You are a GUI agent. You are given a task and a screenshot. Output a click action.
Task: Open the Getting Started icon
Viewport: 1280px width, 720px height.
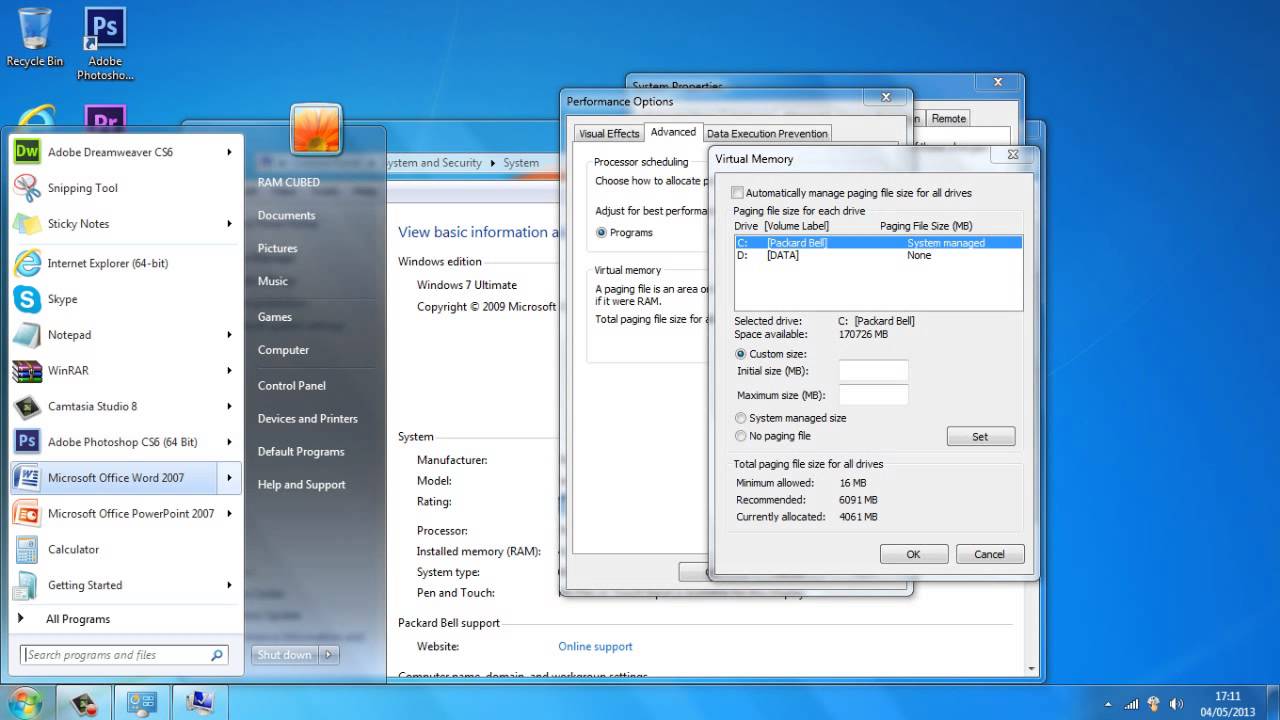pyautogui.click(x=27, y=586)
